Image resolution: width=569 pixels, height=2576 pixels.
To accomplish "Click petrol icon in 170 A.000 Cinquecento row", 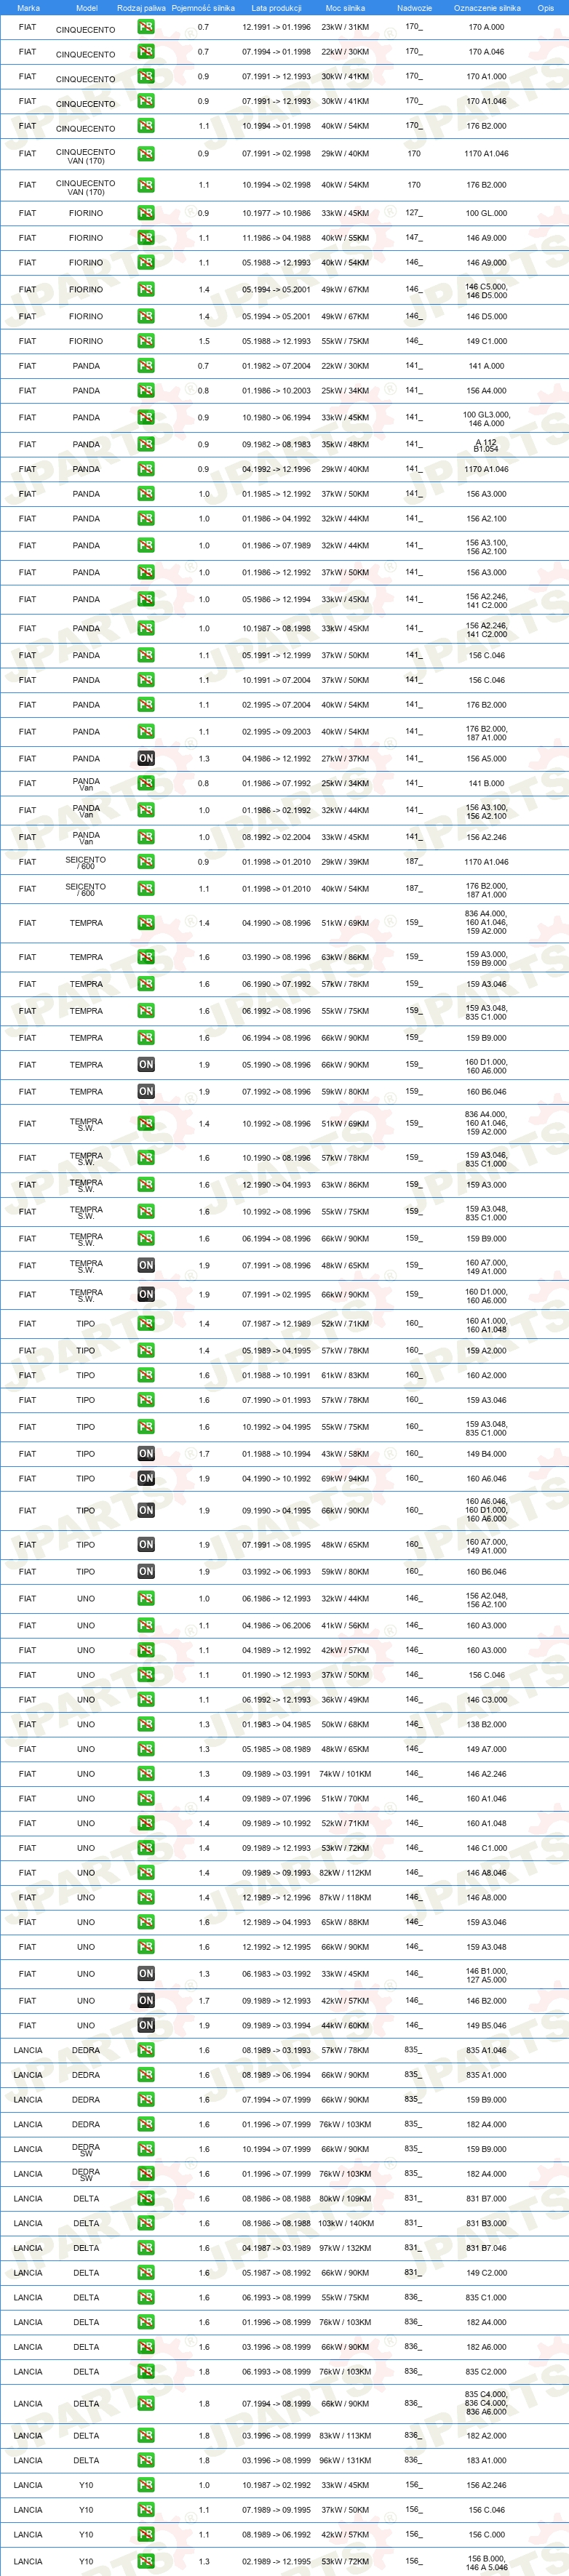I will [x=146, y=27].
